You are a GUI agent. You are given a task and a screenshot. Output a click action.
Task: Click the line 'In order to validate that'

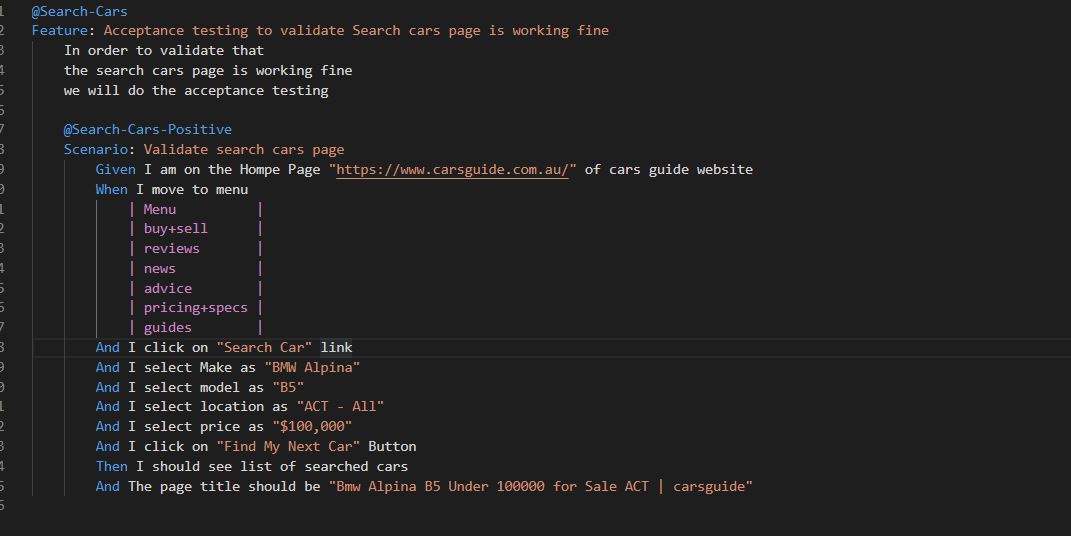pos(164,51)
